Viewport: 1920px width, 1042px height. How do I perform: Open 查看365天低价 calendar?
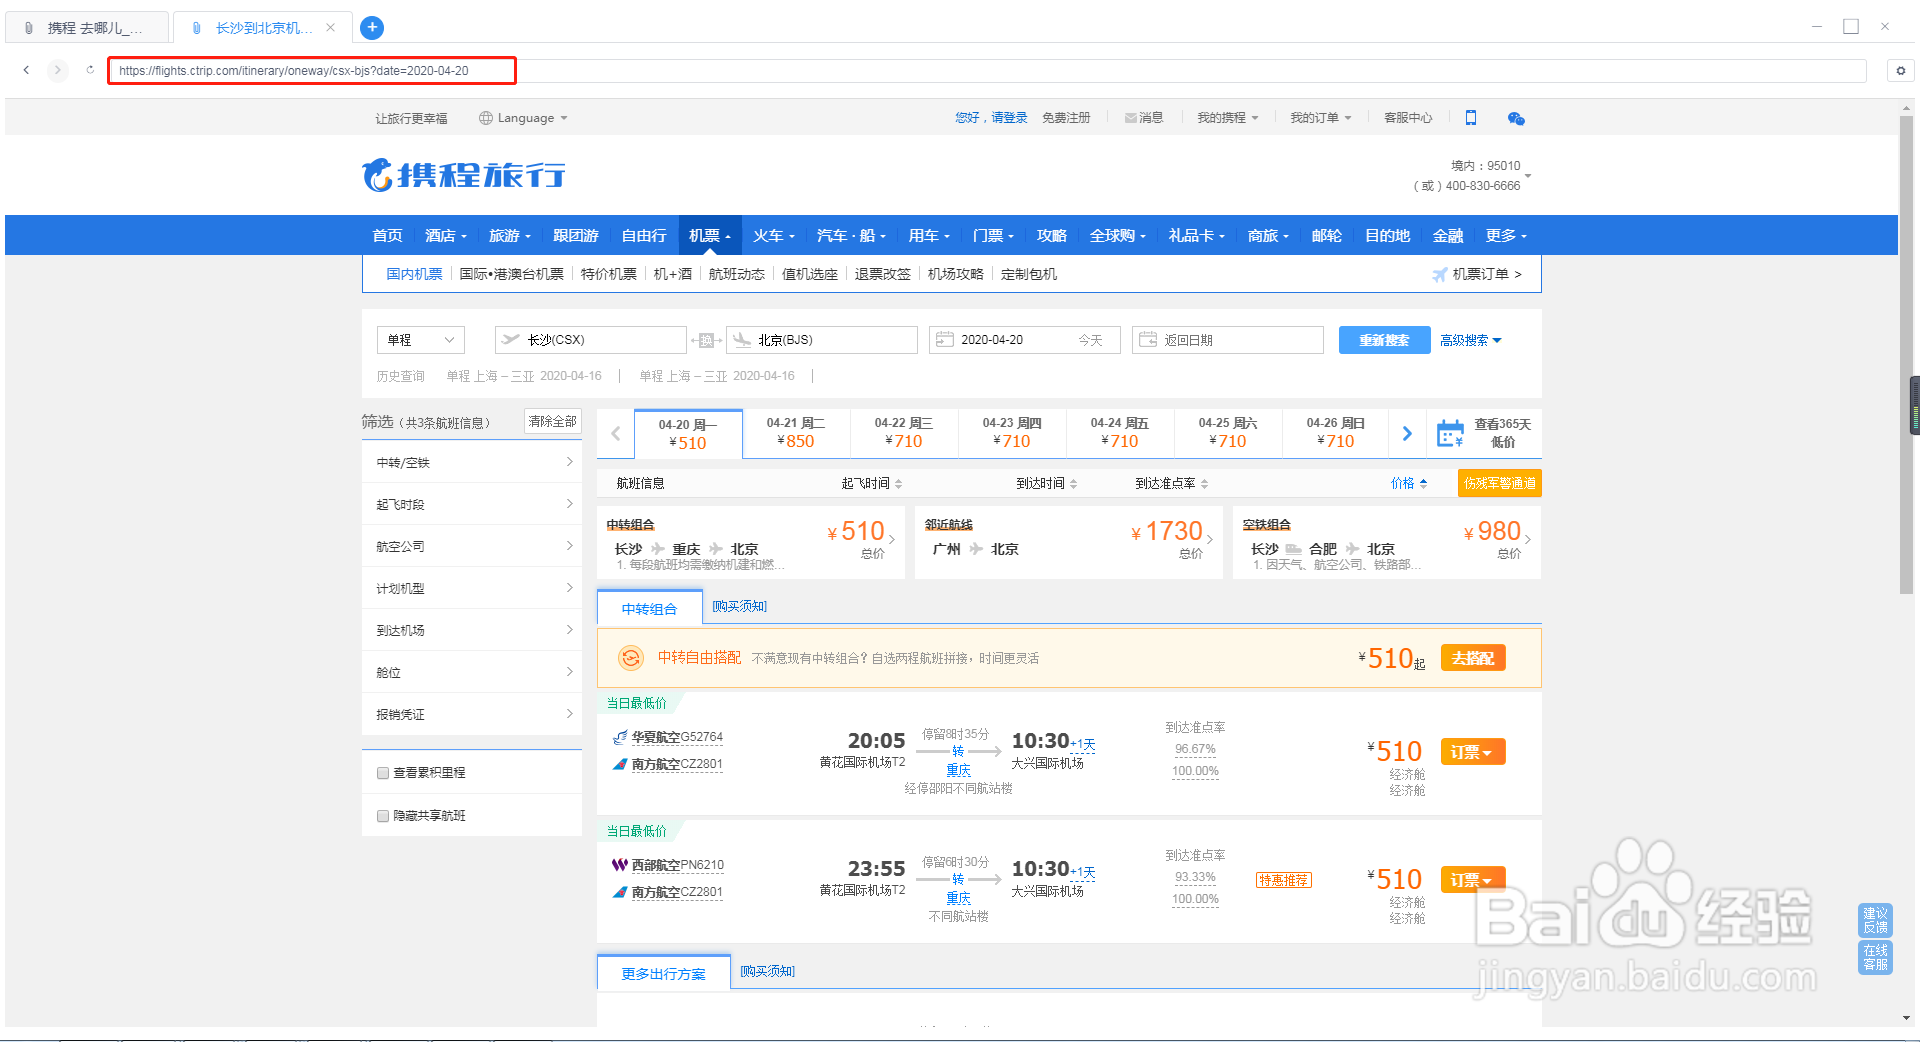point(1483,433)
